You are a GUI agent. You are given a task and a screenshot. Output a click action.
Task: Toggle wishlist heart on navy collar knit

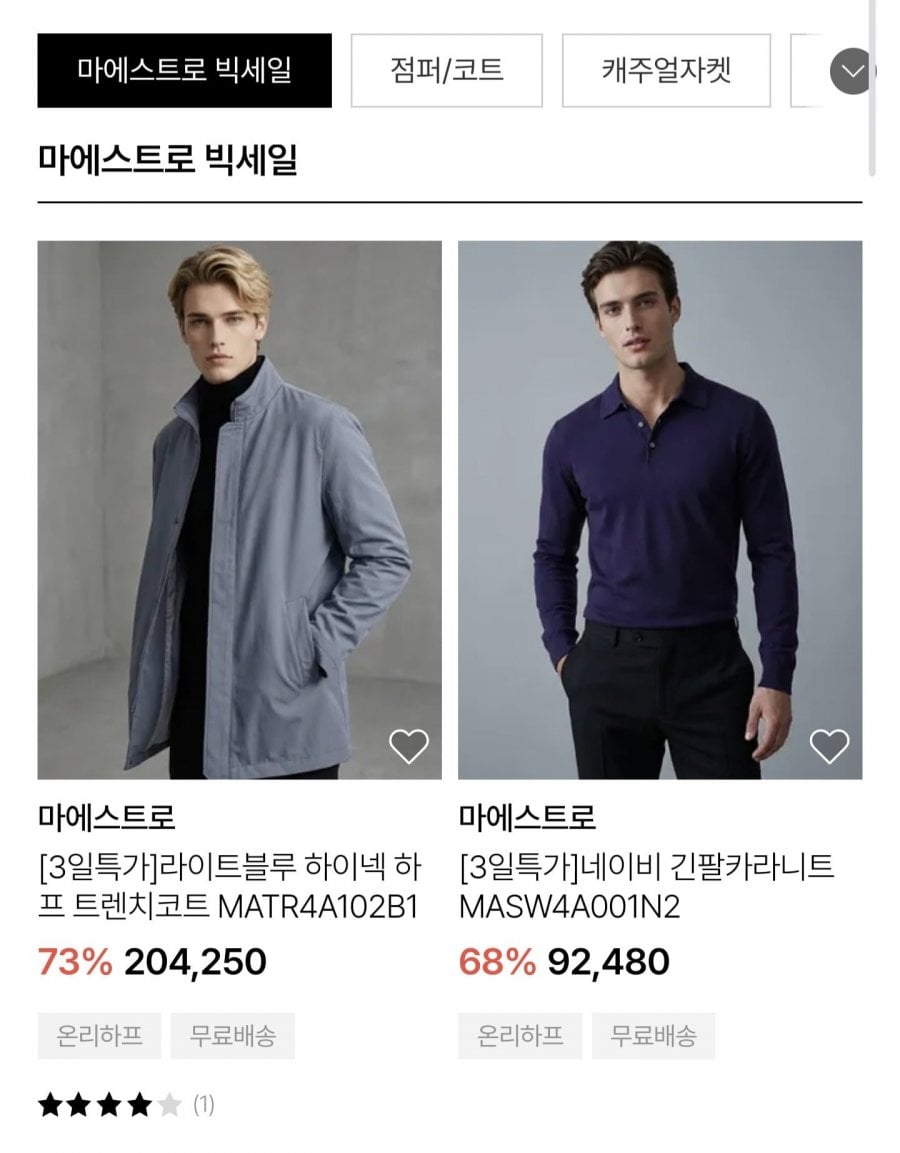click(x=829, y=746)
